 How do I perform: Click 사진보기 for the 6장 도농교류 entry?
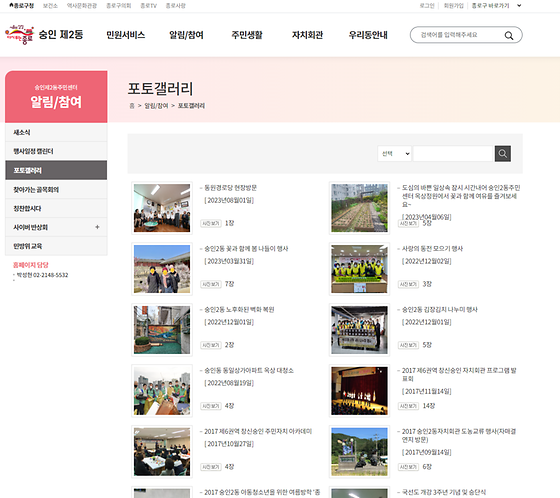point(408,467)
